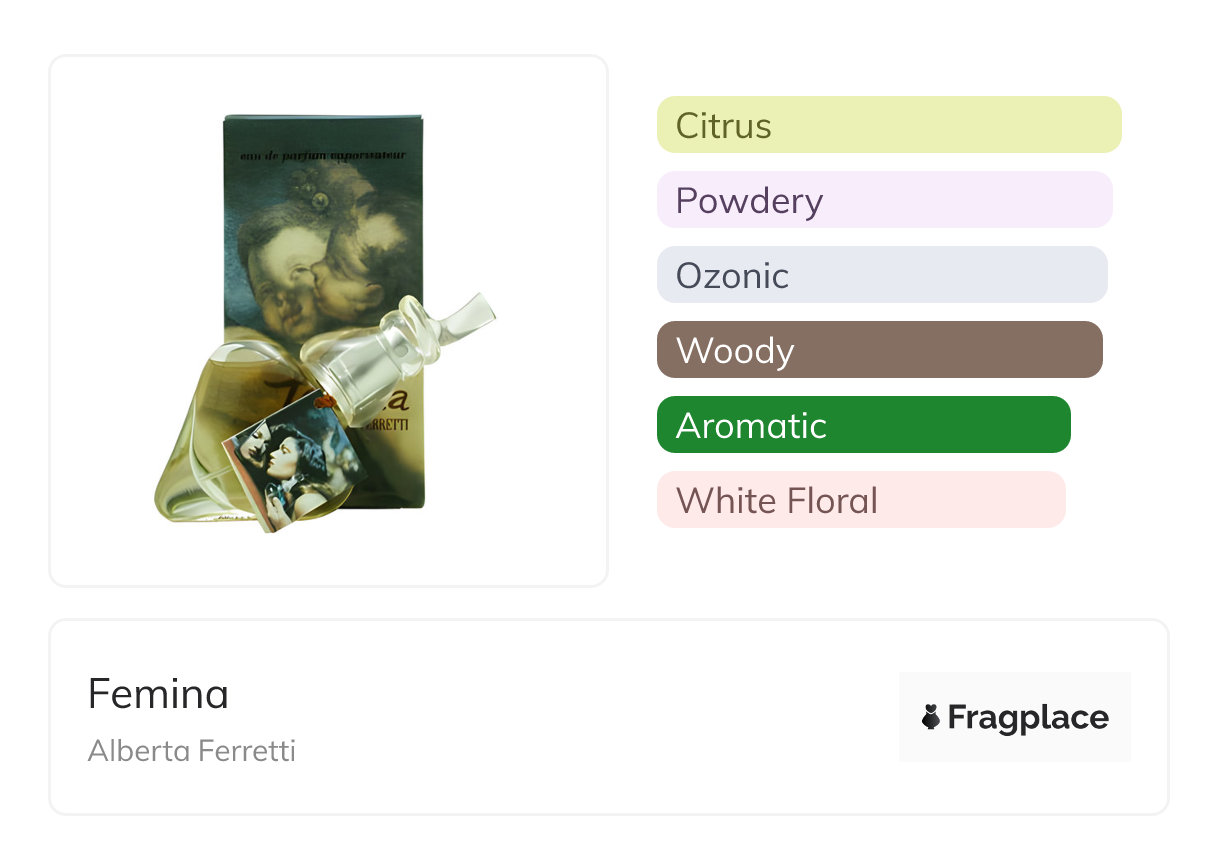Image resolution: width=1218 pixels, height=864 pixels.
Task: Click the 'eau de parfum vaporisateur' box text
Action: [324, 157]
